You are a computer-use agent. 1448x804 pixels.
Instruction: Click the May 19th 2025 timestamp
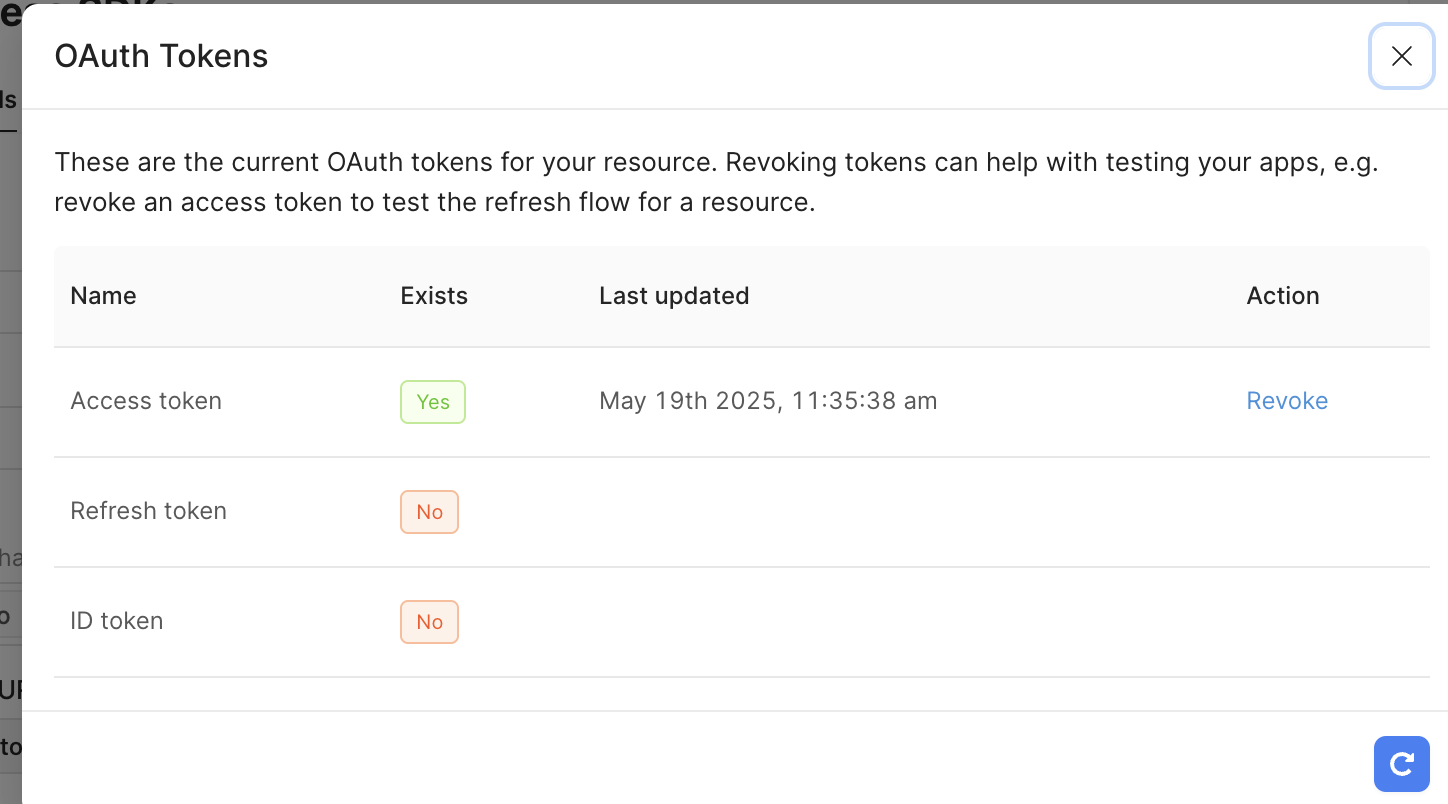click(x=767, y=401)
